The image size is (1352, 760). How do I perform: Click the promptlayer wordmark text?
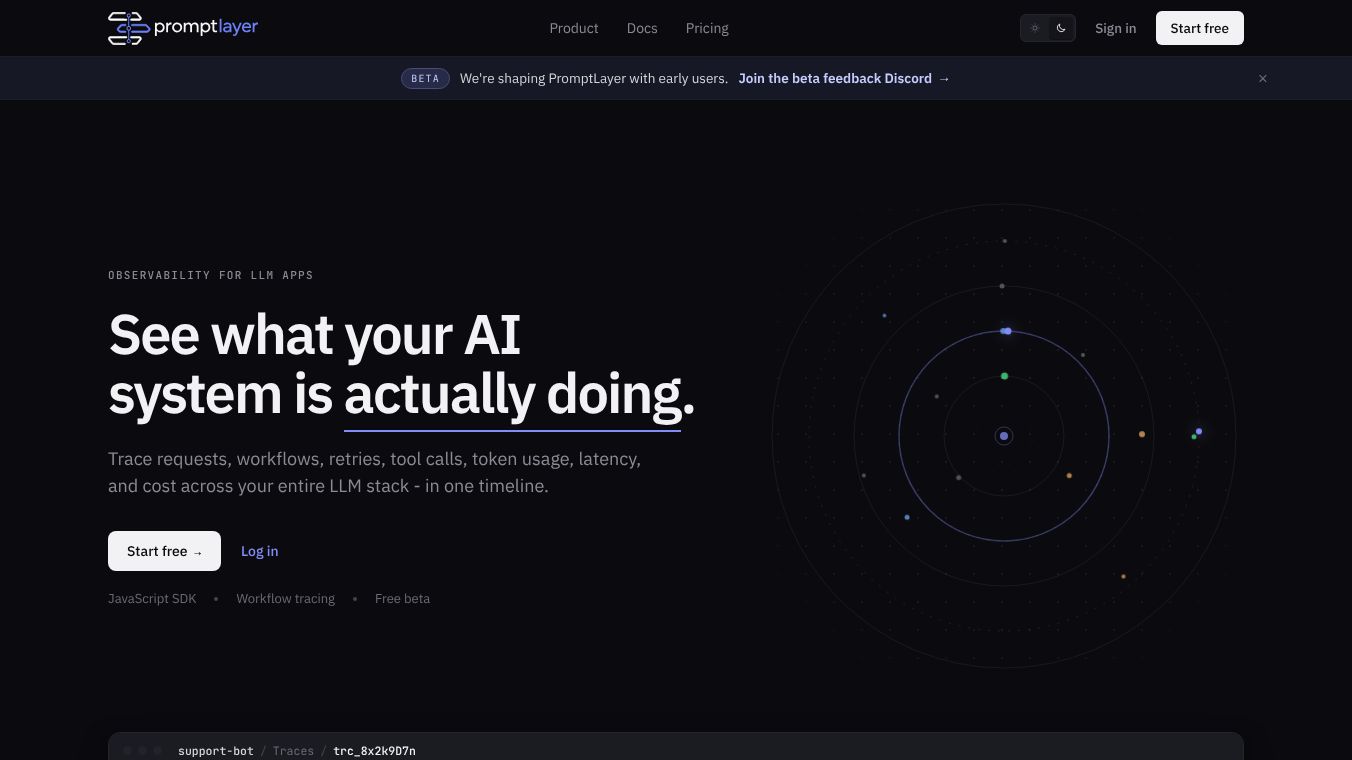pyautogui.click(x=207, y=27)
